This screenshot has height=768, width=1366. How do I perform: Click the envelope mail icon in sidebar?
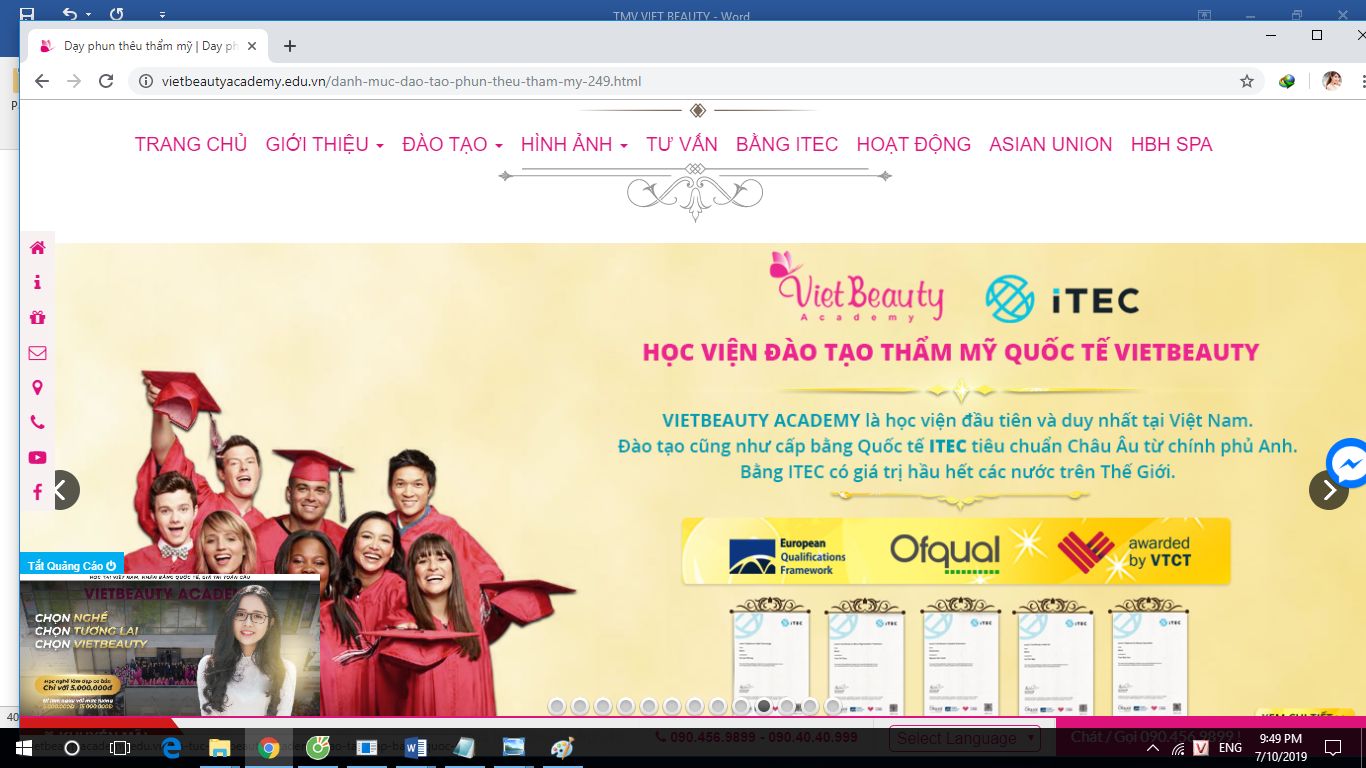click(x=37, y=353)
